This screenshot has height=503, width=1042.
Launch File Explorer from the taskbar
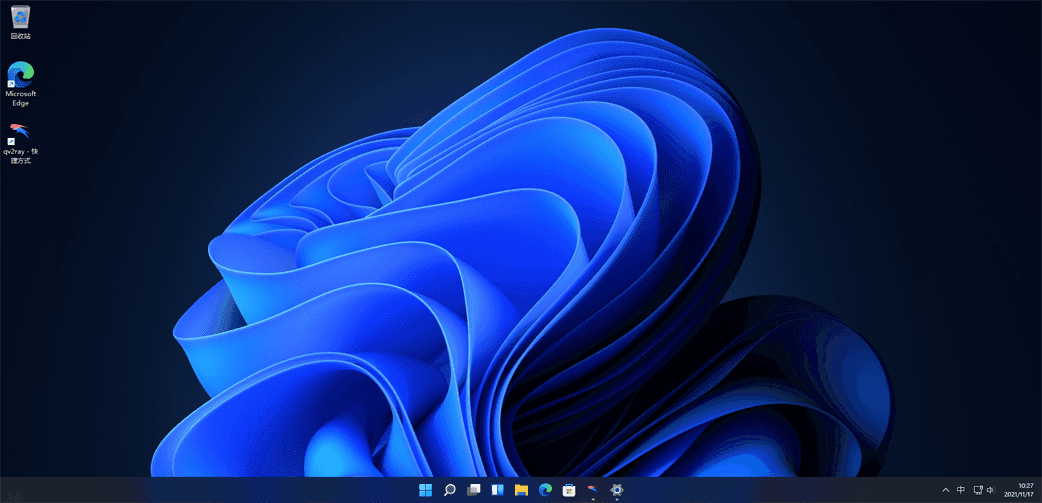click(521, 490)
